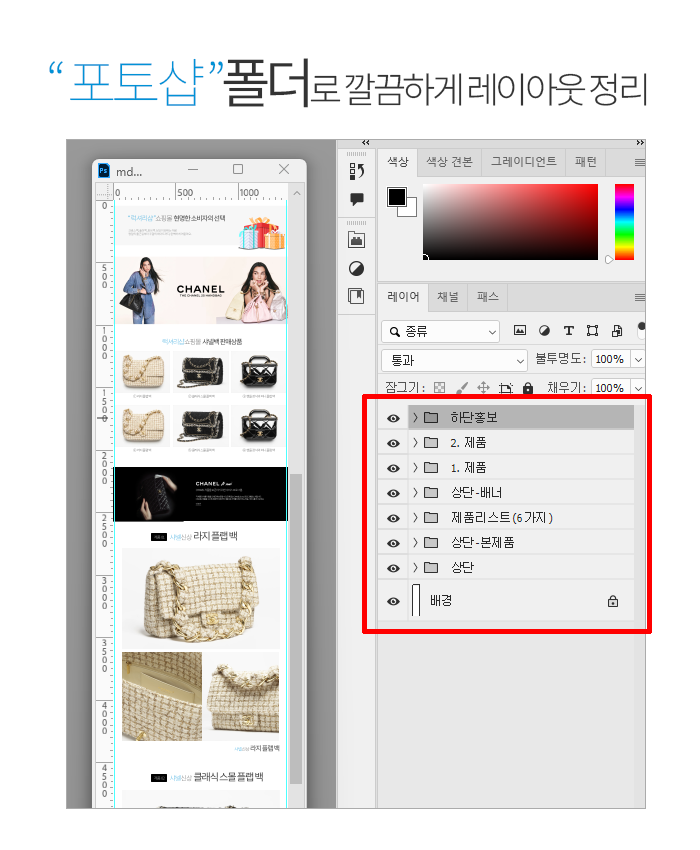
Task: Open the History panel icon
Action: (356, 171)
